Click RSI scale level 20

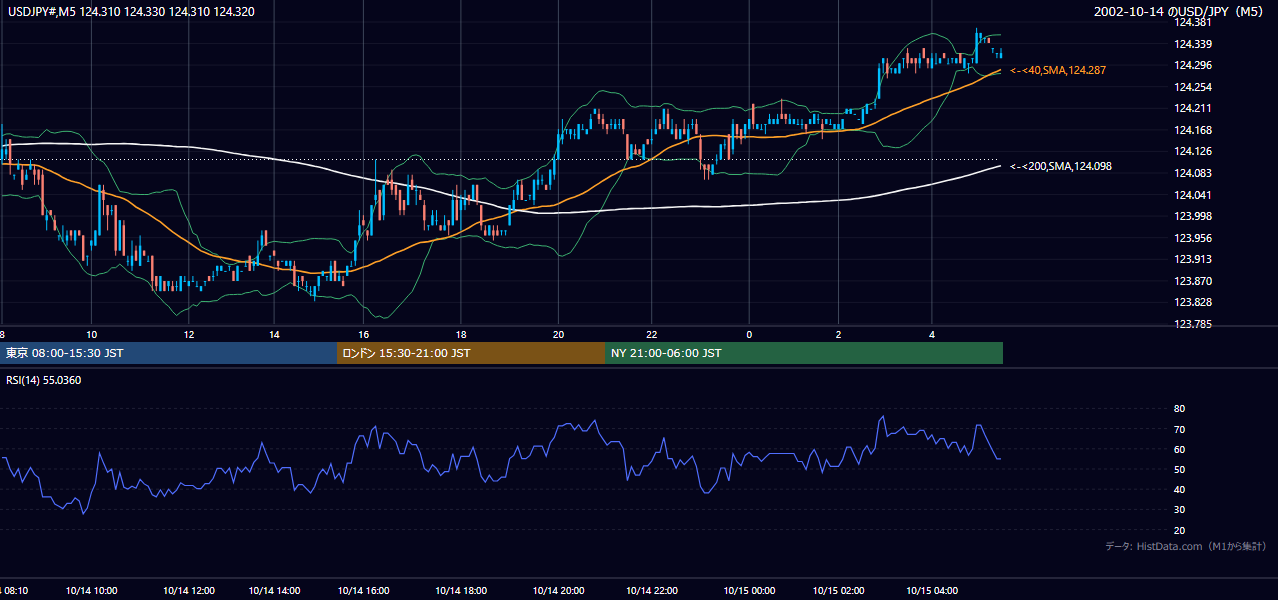coord(1179,530)
